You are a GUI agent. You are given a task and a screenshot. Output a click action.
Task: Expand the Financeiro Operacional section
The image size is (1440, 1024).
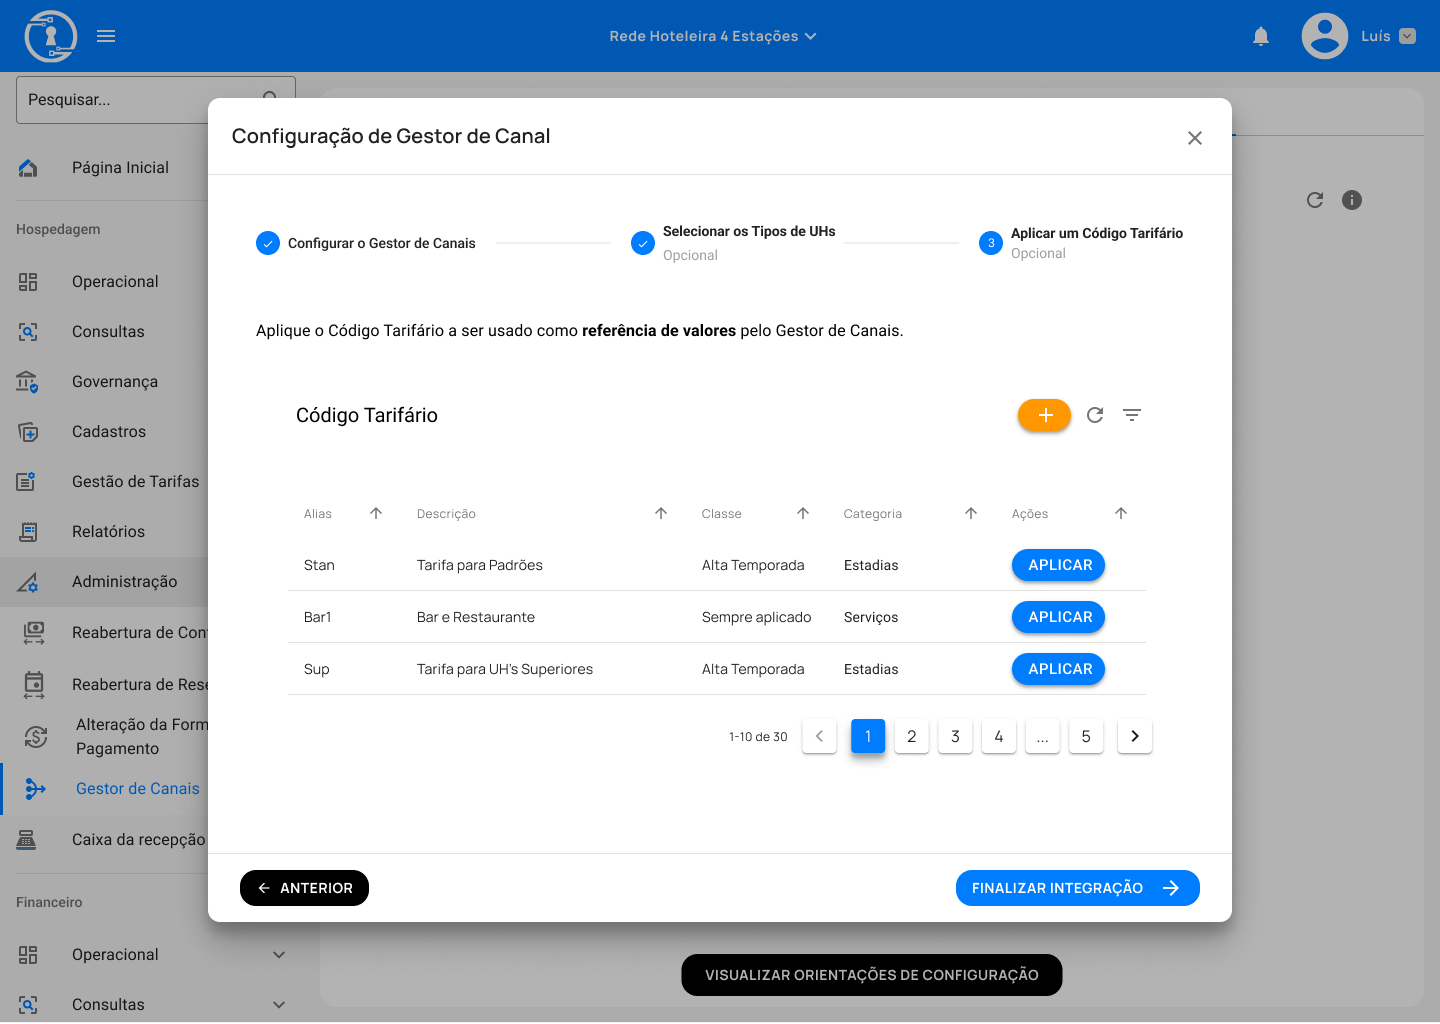(x=279, y=955)
